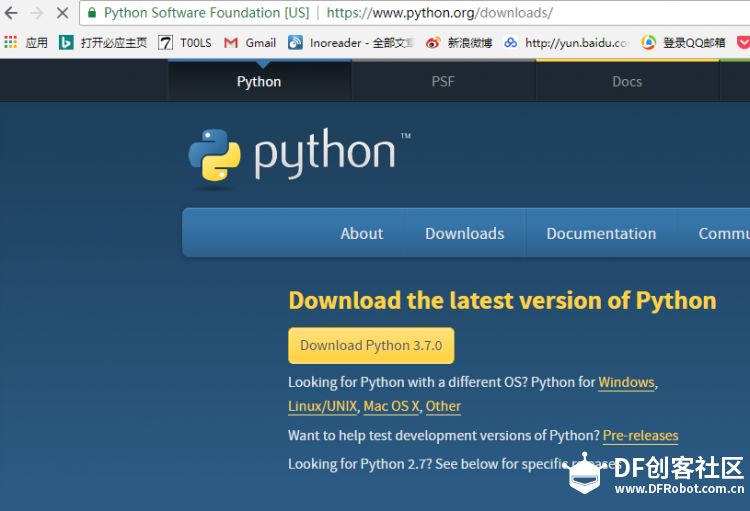The image size is (750, 511).
Task: Select the Python top tab
Action: point(259,81)
